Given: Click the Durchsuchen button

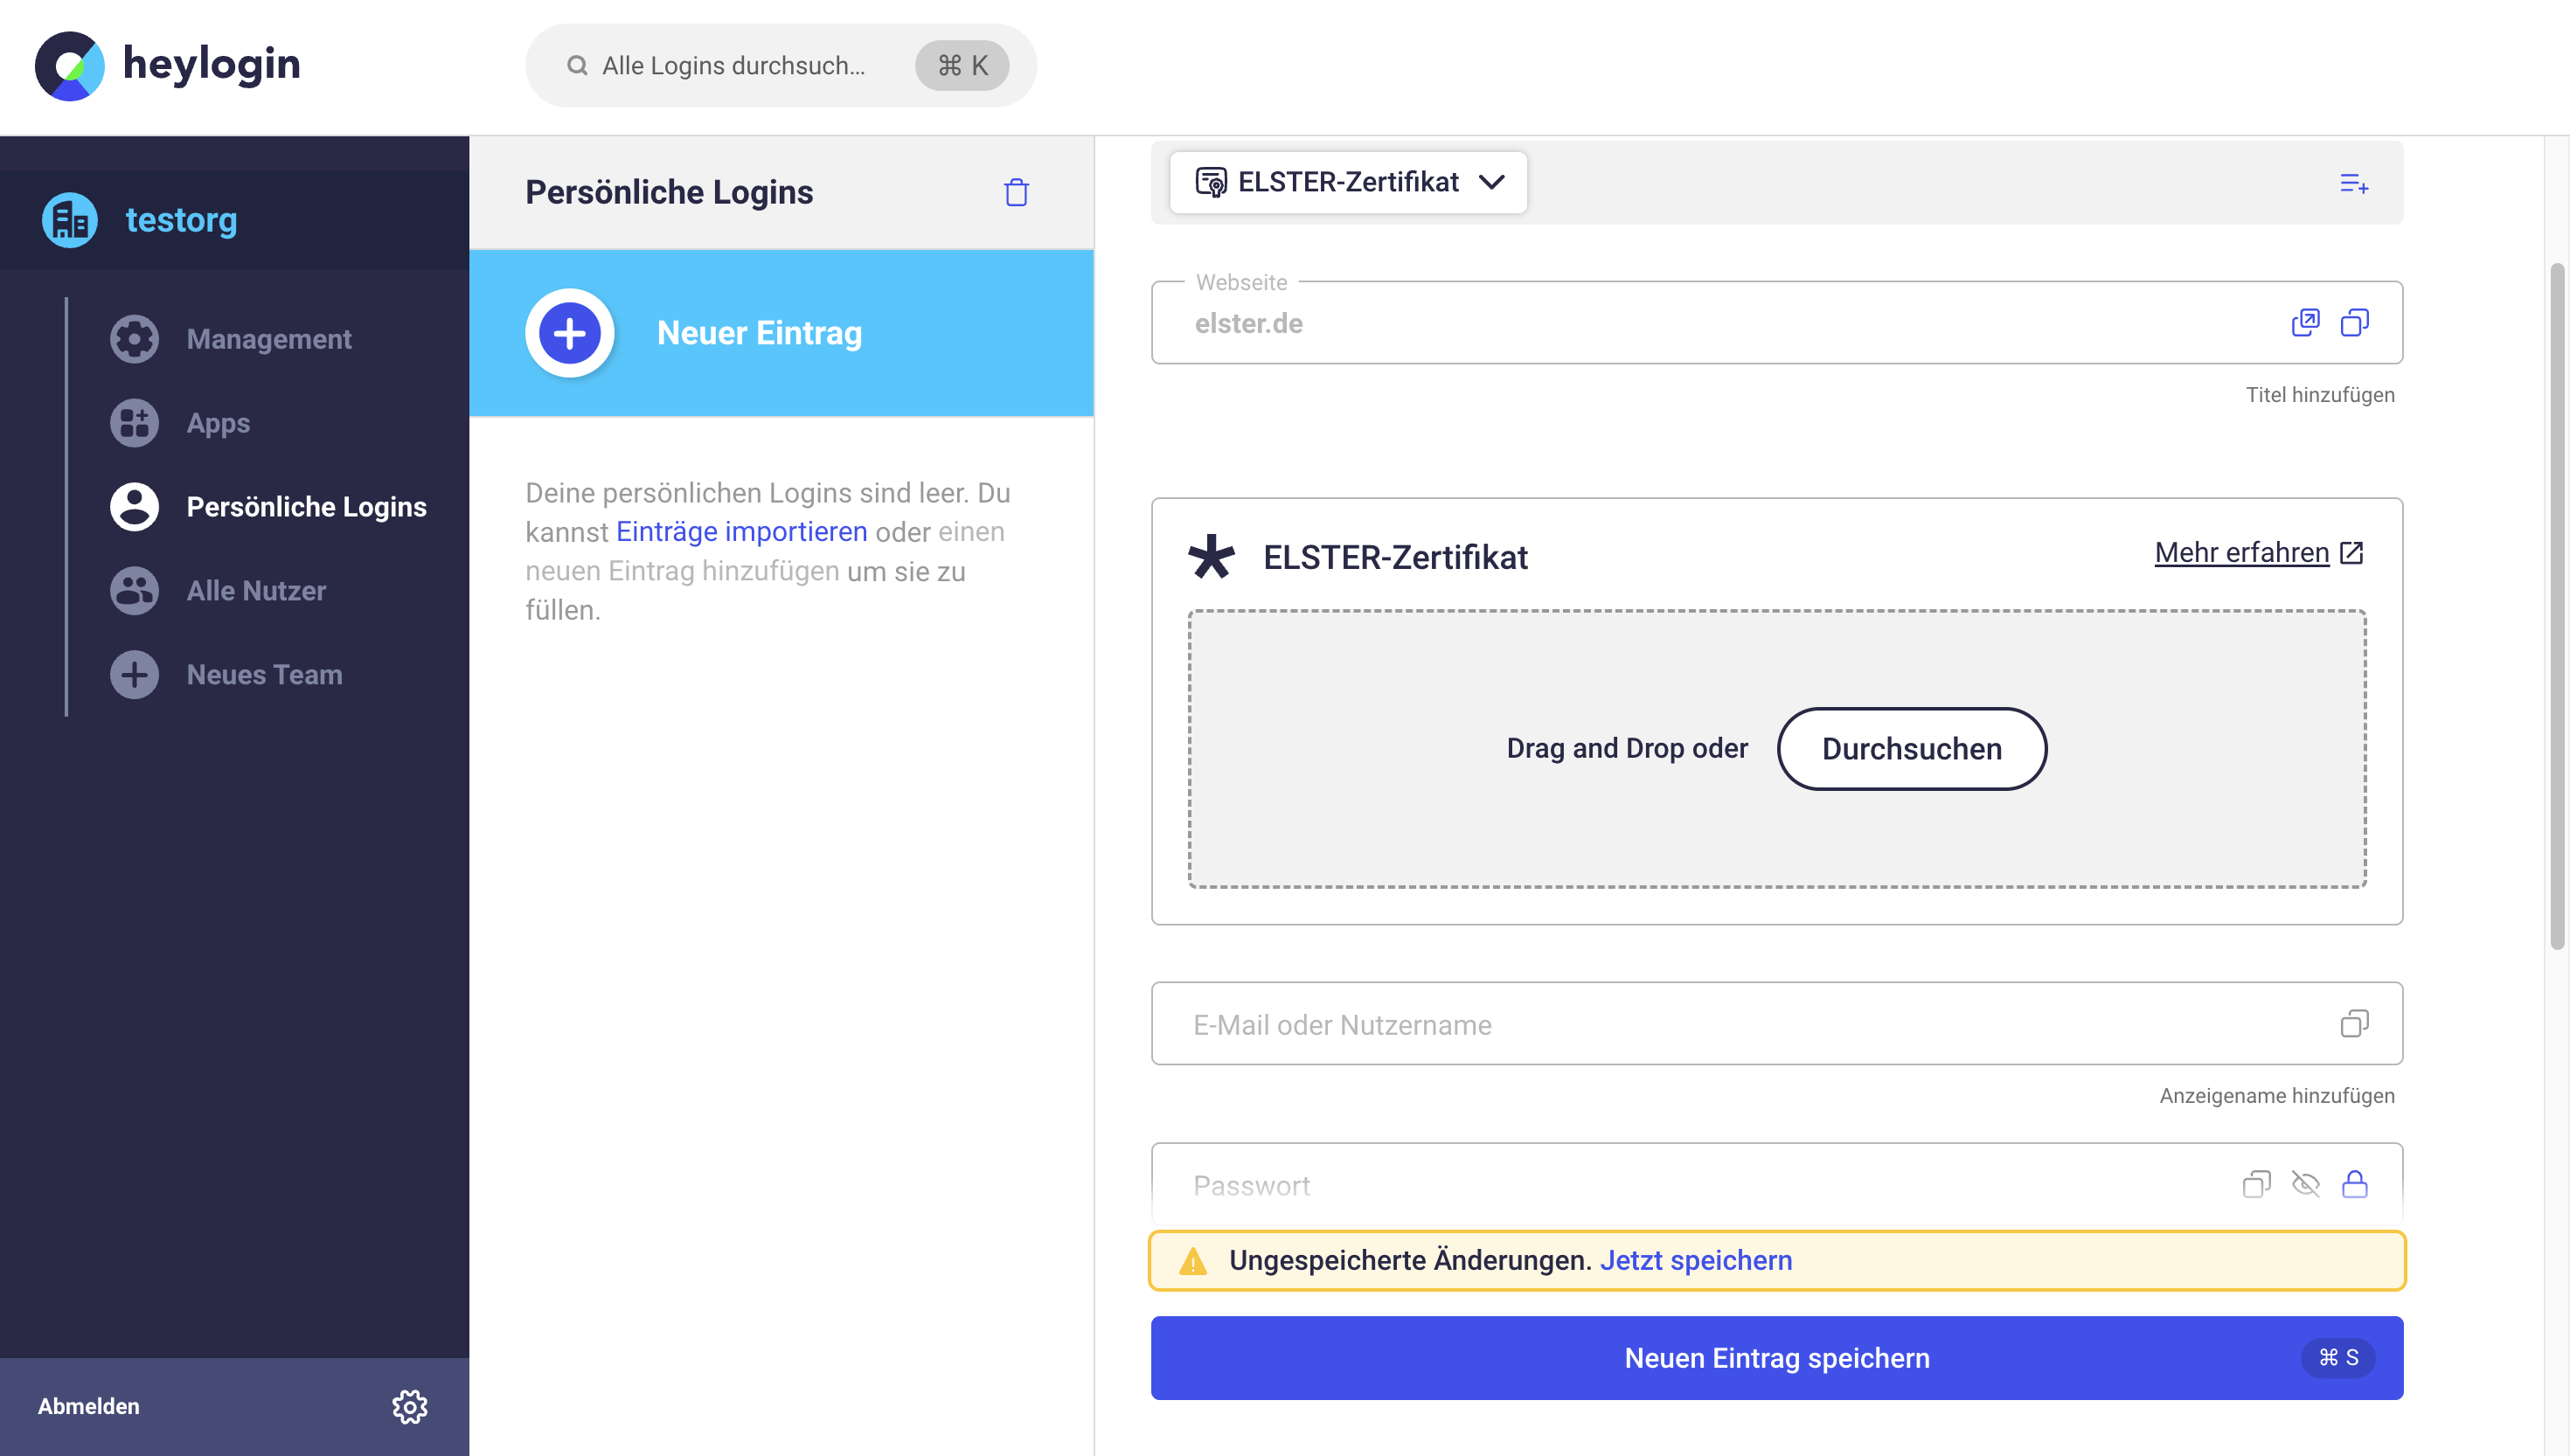Looking at the screenshot, I should coord(1911,749).
